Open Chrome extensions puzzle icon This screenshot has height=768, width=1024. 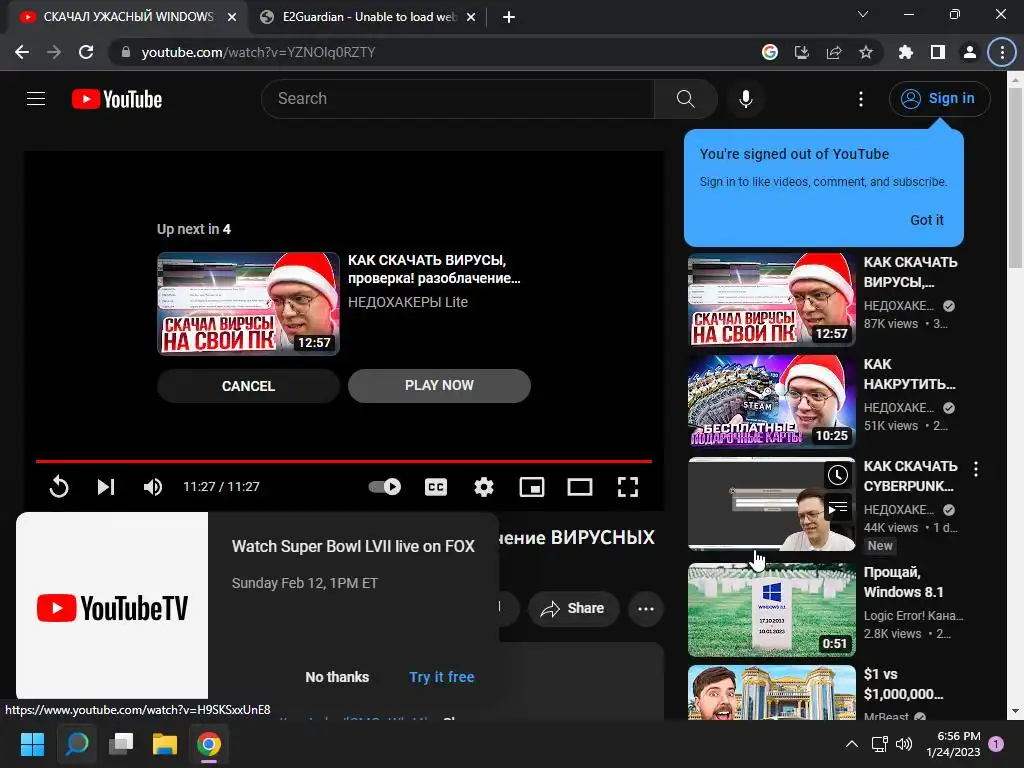905,52
